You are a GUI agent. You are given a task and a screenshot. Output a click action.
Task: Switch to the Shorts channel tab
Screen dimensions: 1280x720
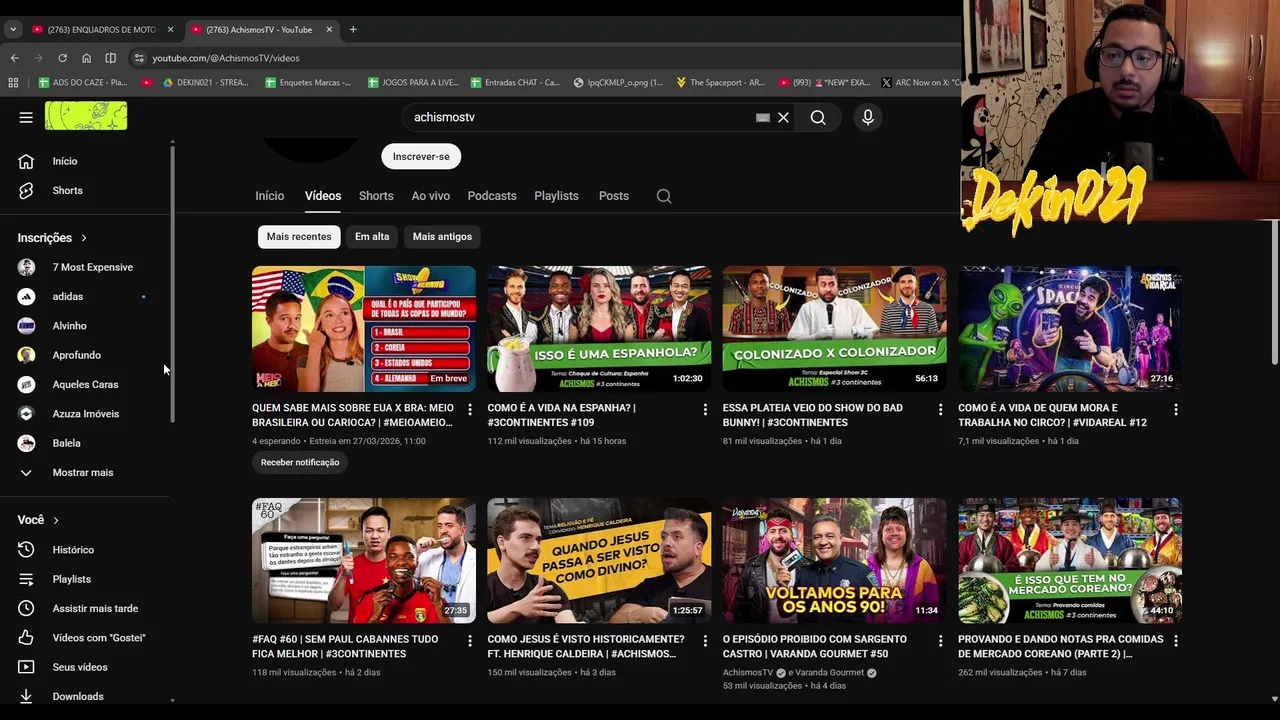[x=376, y=196]
